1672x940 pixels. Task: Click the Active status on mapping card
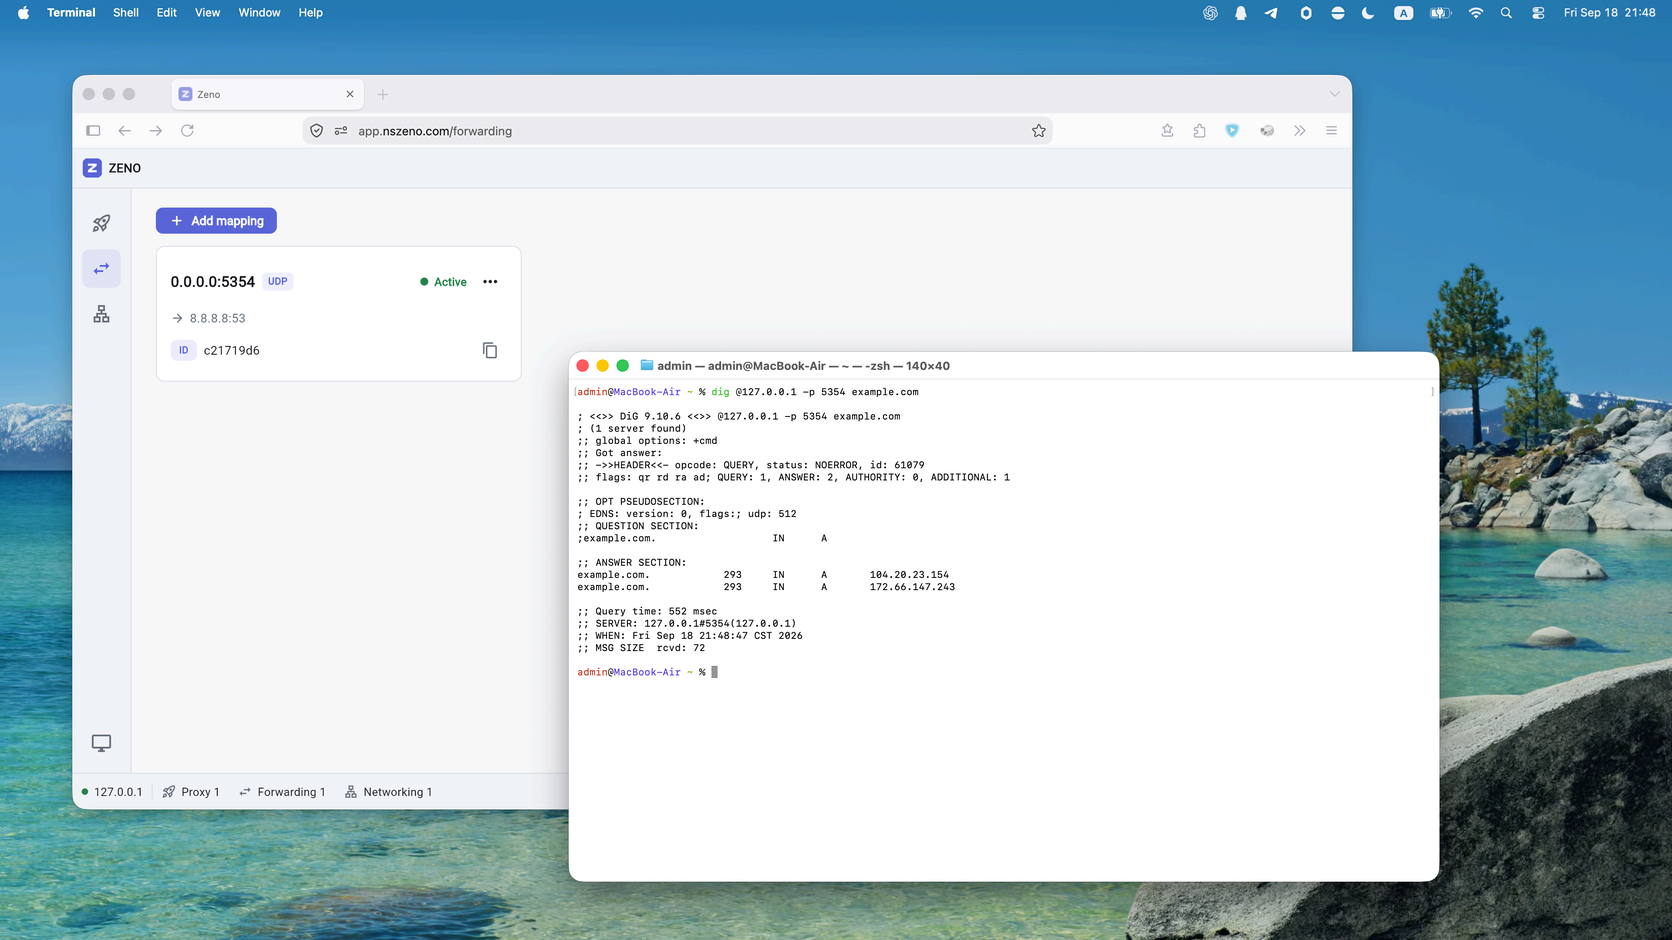coord(443,282)
